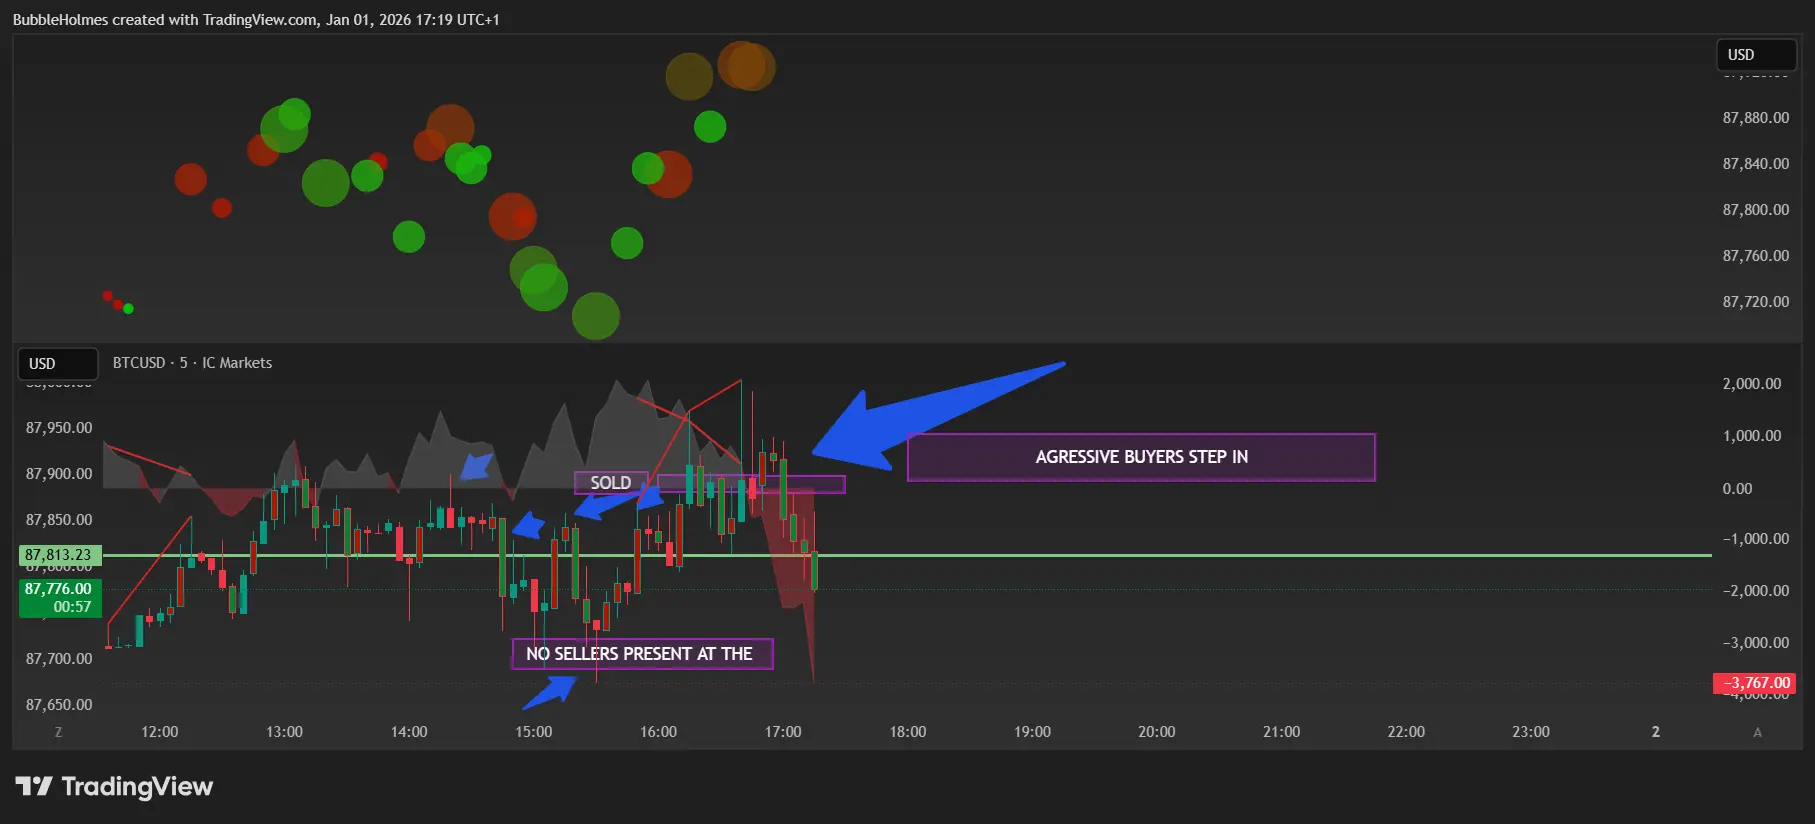Click the red −3,767.00 indicator value label
1815x824 pixels.
tap(1755, 683)
